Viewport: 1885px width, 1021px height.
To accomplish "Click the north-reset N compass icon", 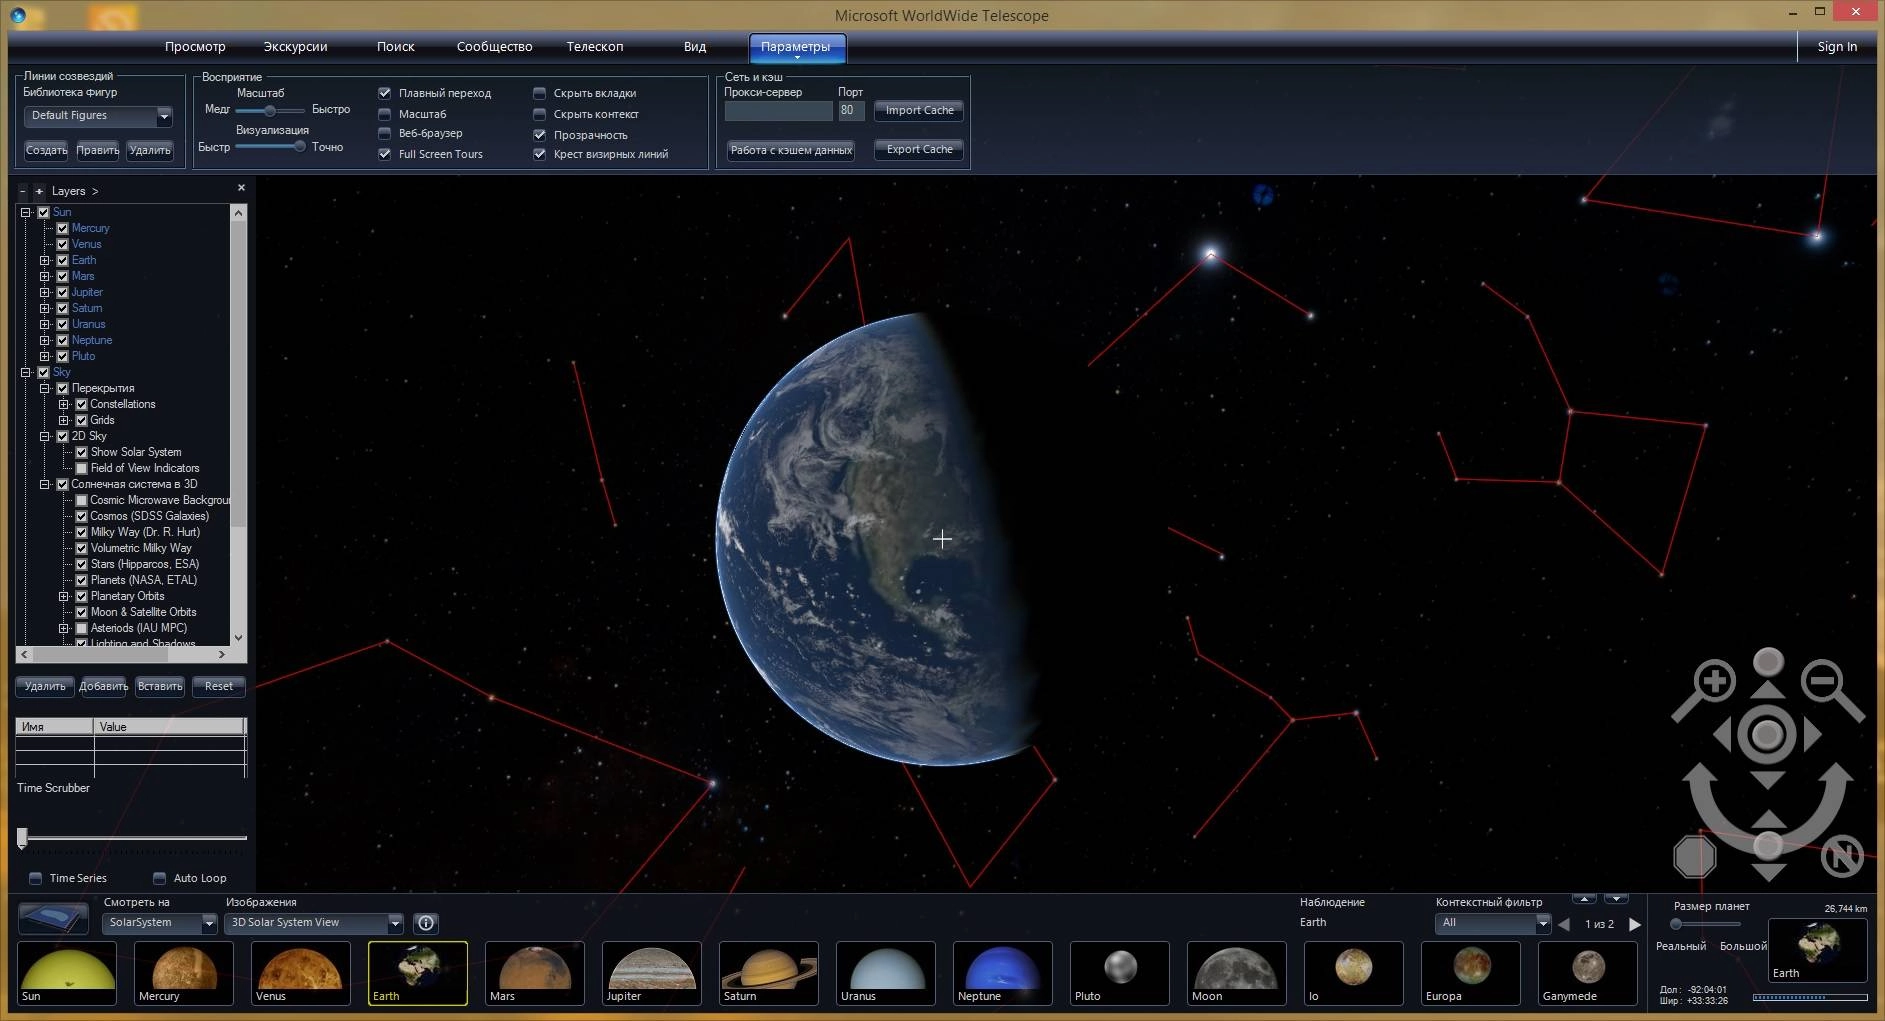I will tap(1842, 857).
